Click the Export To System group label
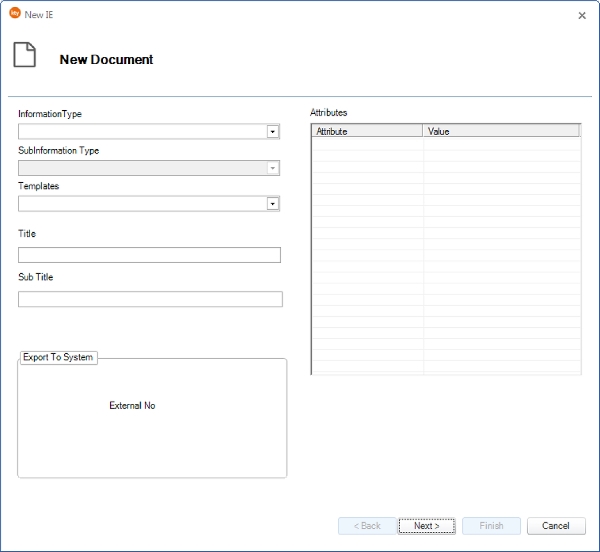This screenshot has width=600, height=552. [58, 357]
